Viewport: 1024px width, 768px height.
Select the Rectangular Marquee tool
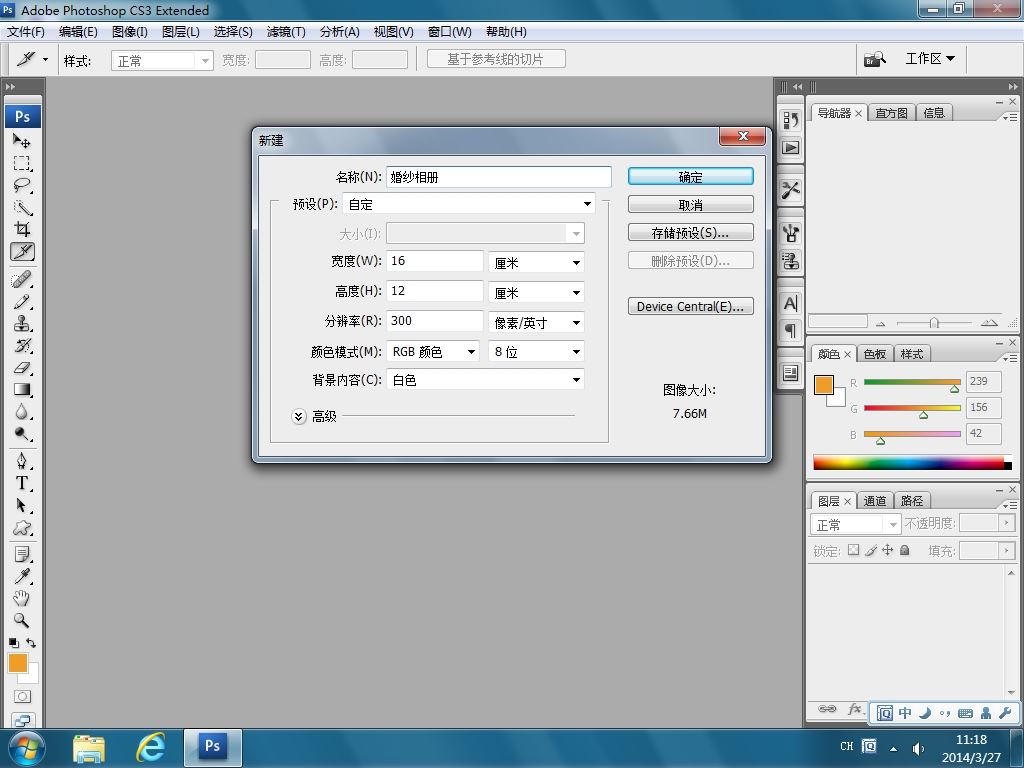pos(22,163)
